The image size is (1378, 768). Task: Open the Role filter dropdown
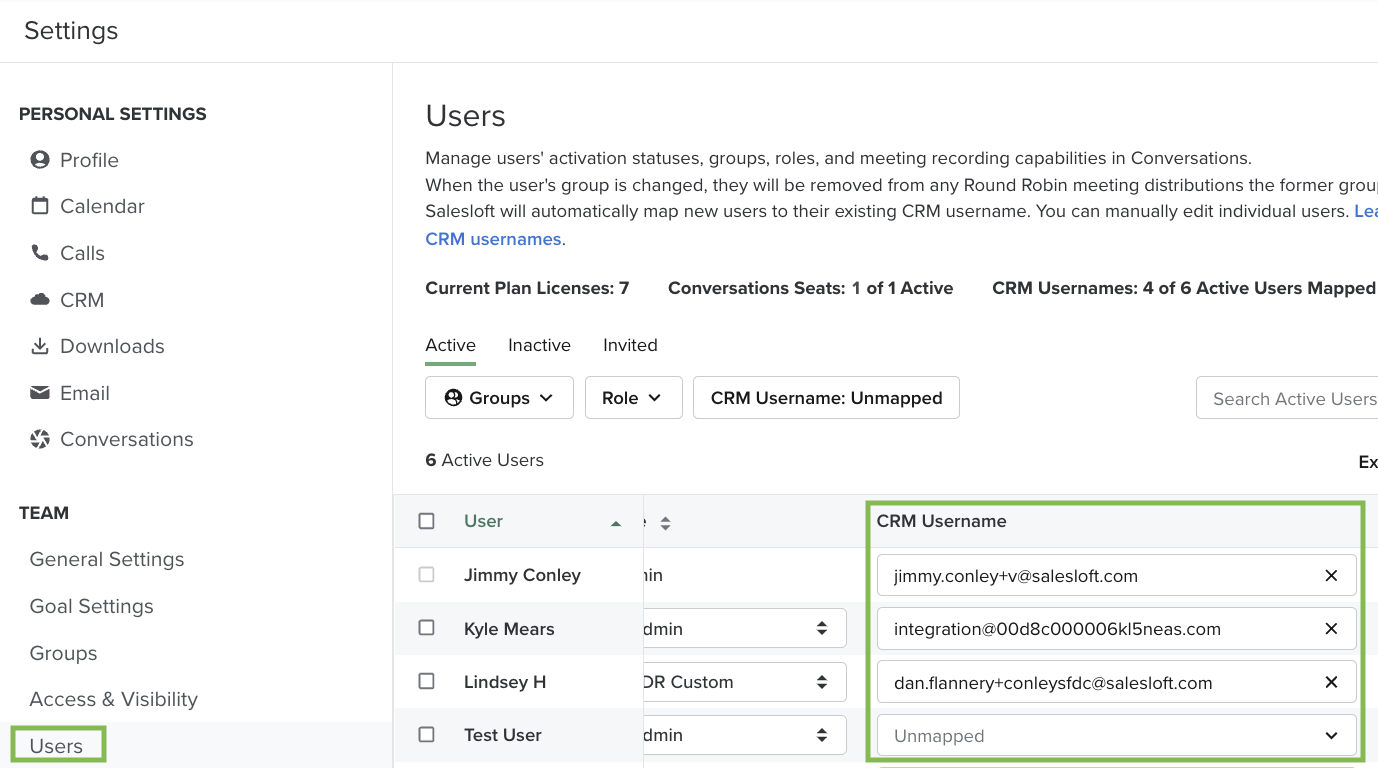(x=633, y=397)
